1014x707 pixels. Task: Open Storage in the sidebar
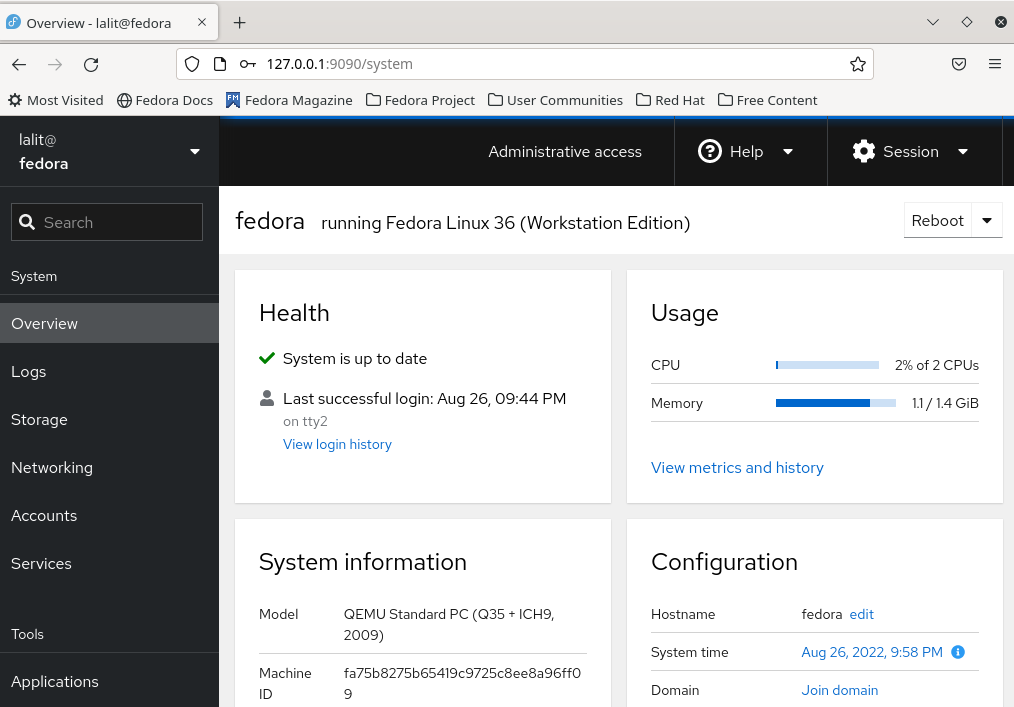pos(39,420)
